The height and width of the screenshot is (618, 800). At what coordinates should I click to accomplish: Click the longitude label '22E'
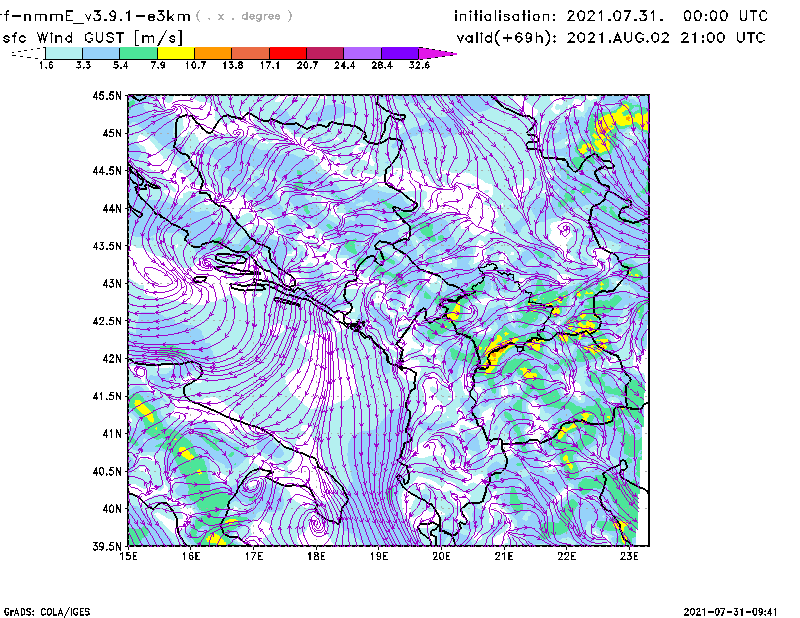(566, 556)
